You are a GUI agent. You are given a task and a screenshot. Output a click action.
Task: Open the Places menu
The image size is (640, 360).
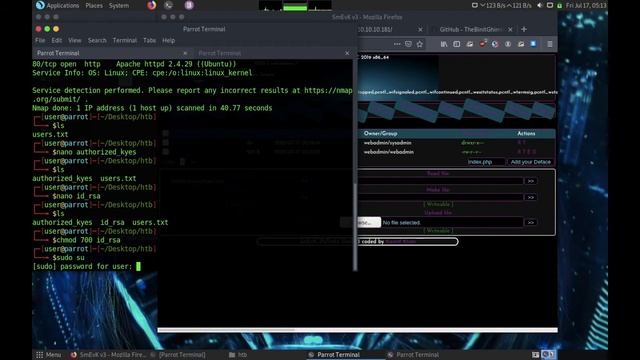[94, 5]
